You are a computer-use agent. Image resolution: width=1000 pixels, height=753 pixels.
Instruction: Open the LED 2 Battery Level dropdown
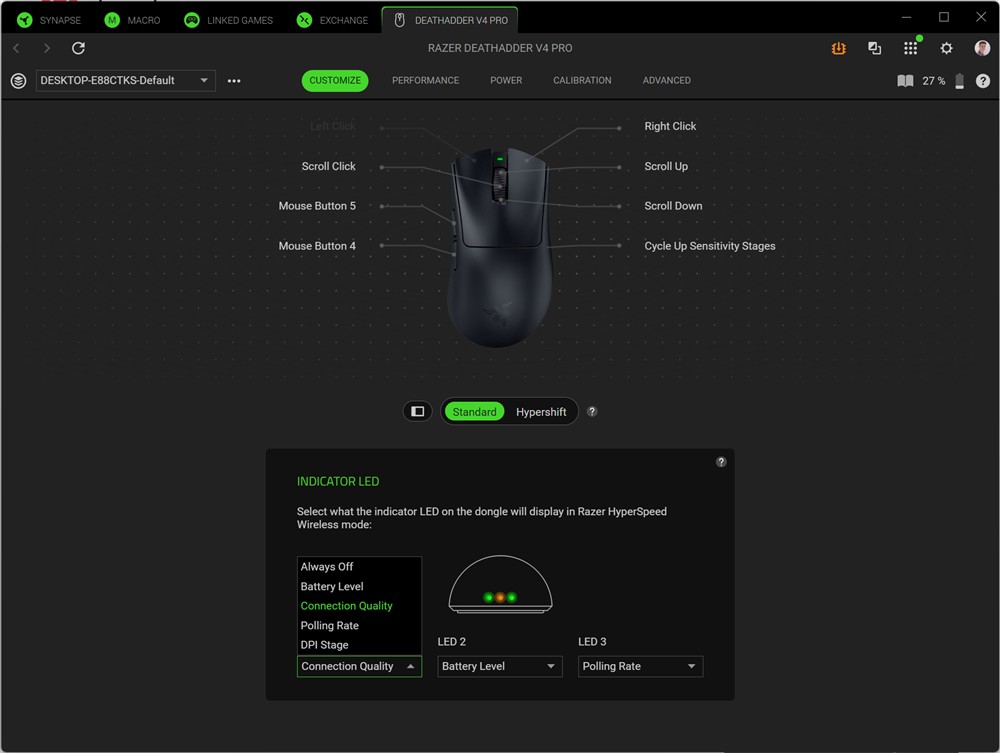click(499, 666)
